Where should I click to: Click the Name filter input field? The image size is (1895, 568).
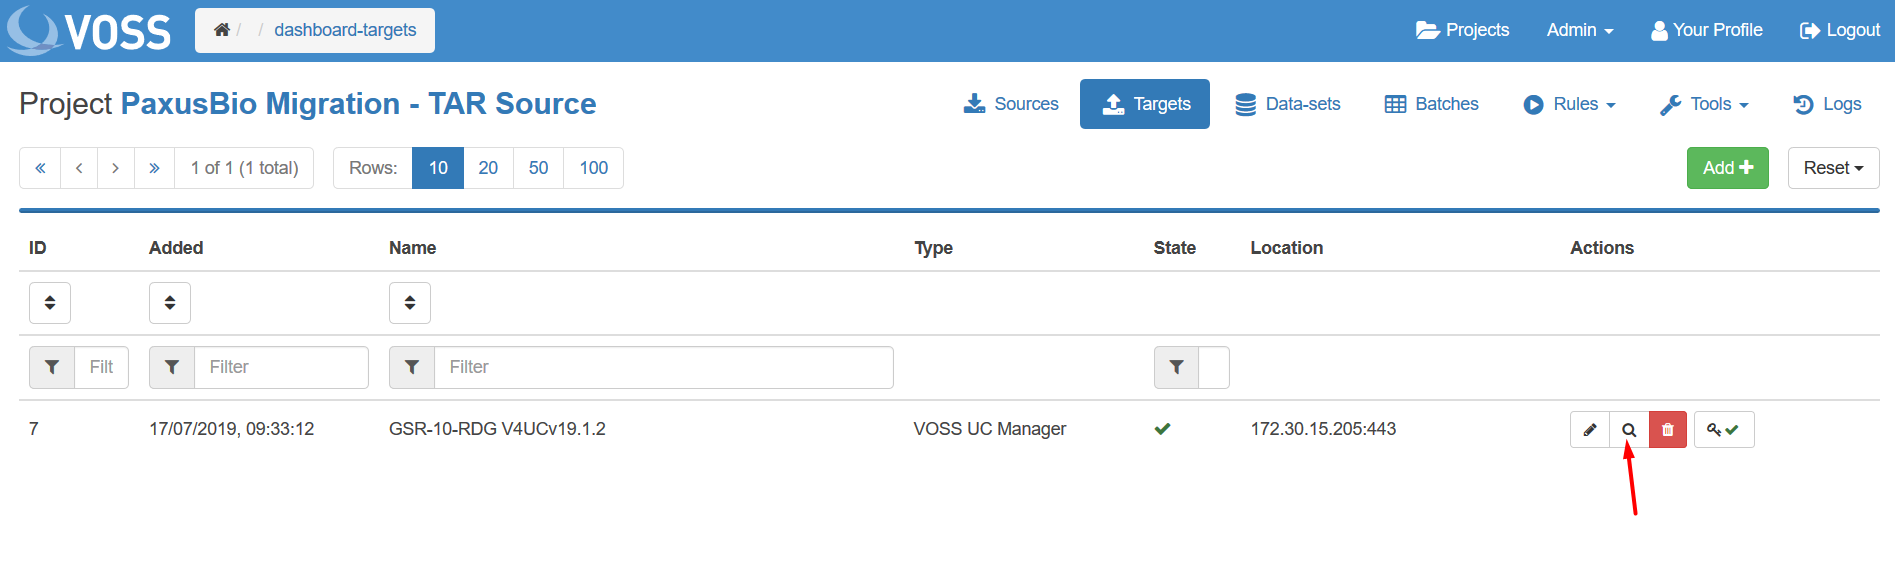(663, 367)
